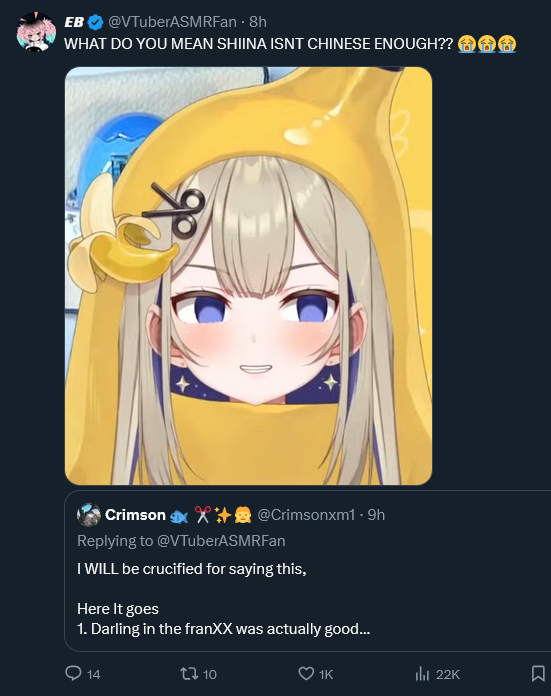This screenshot has width=551, height=696.
Task: Open the @VTuberASMRFan handle in tweet header
Action: pyautogui.click(x=172, y=22)
